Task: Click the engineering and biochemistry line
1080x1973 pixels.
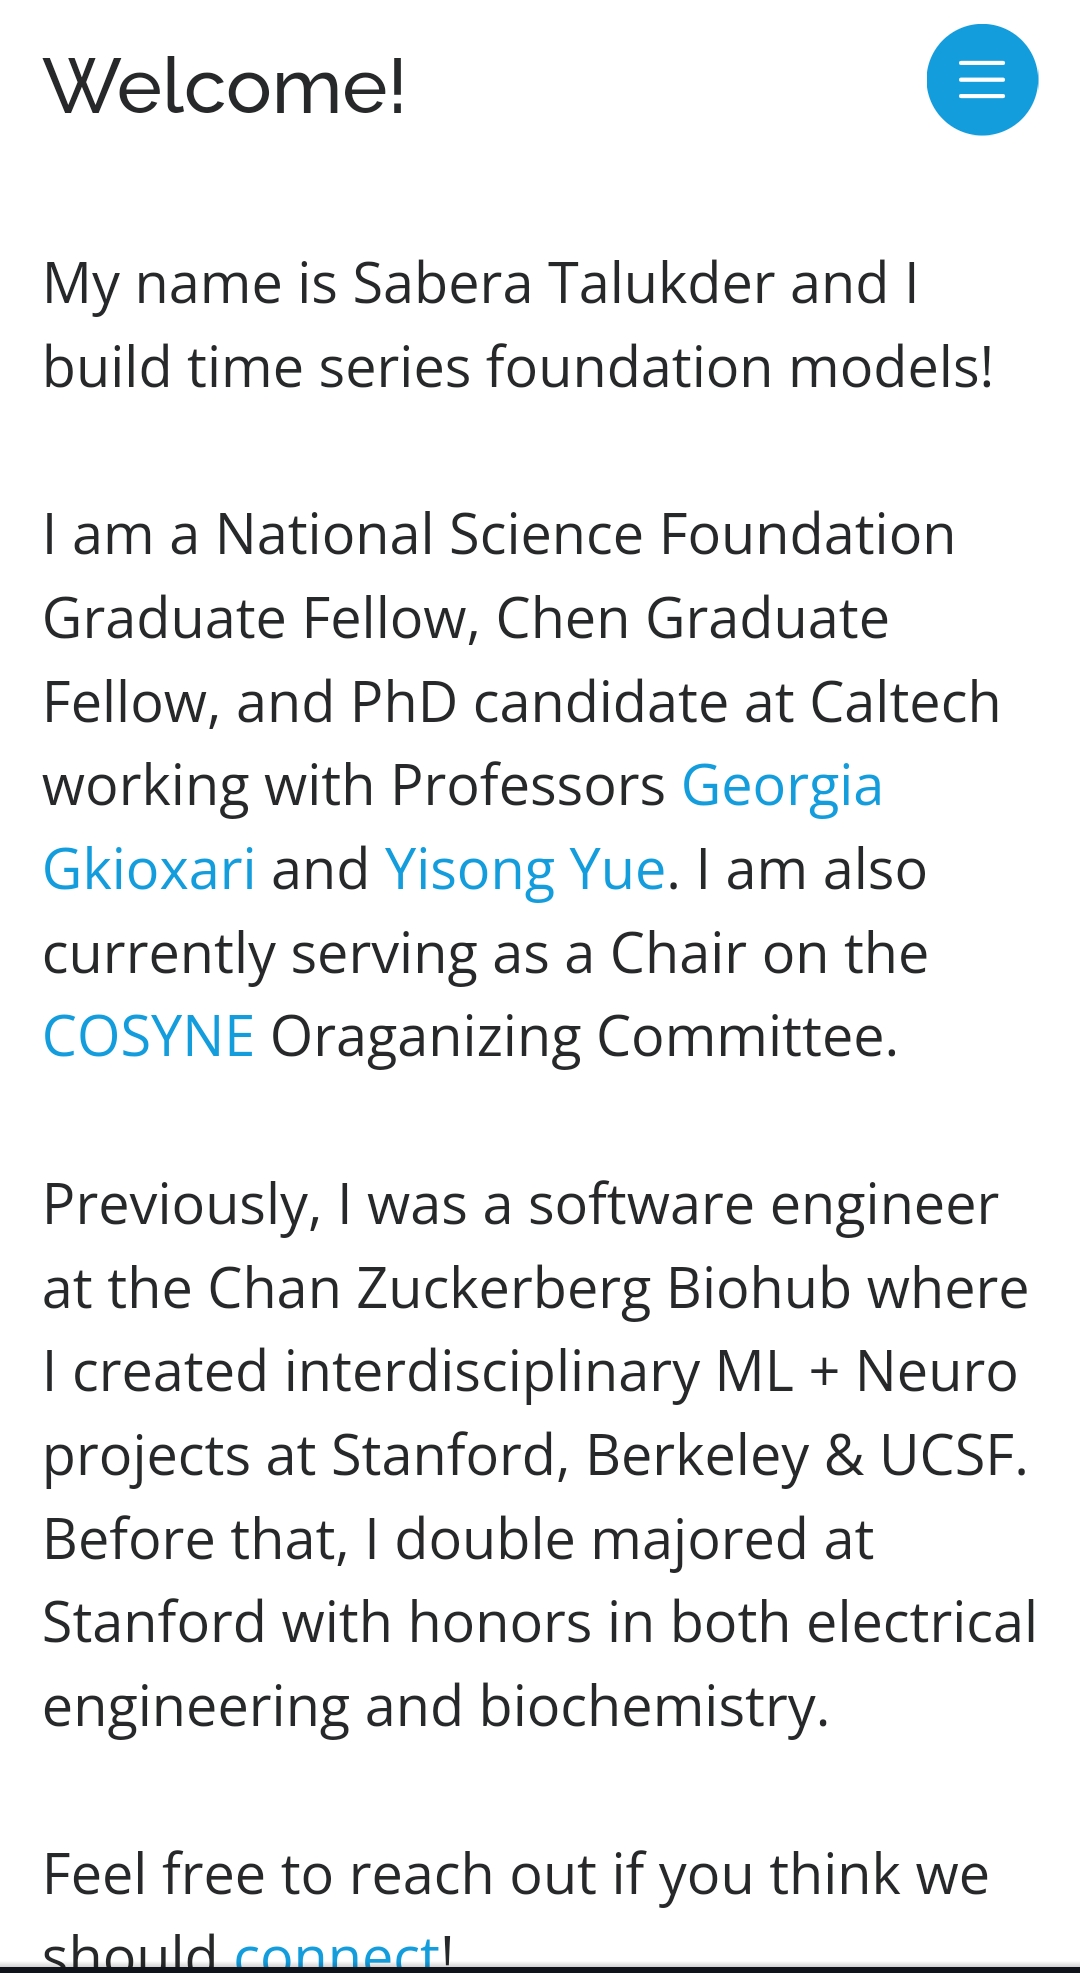Action: point(436,1707)
